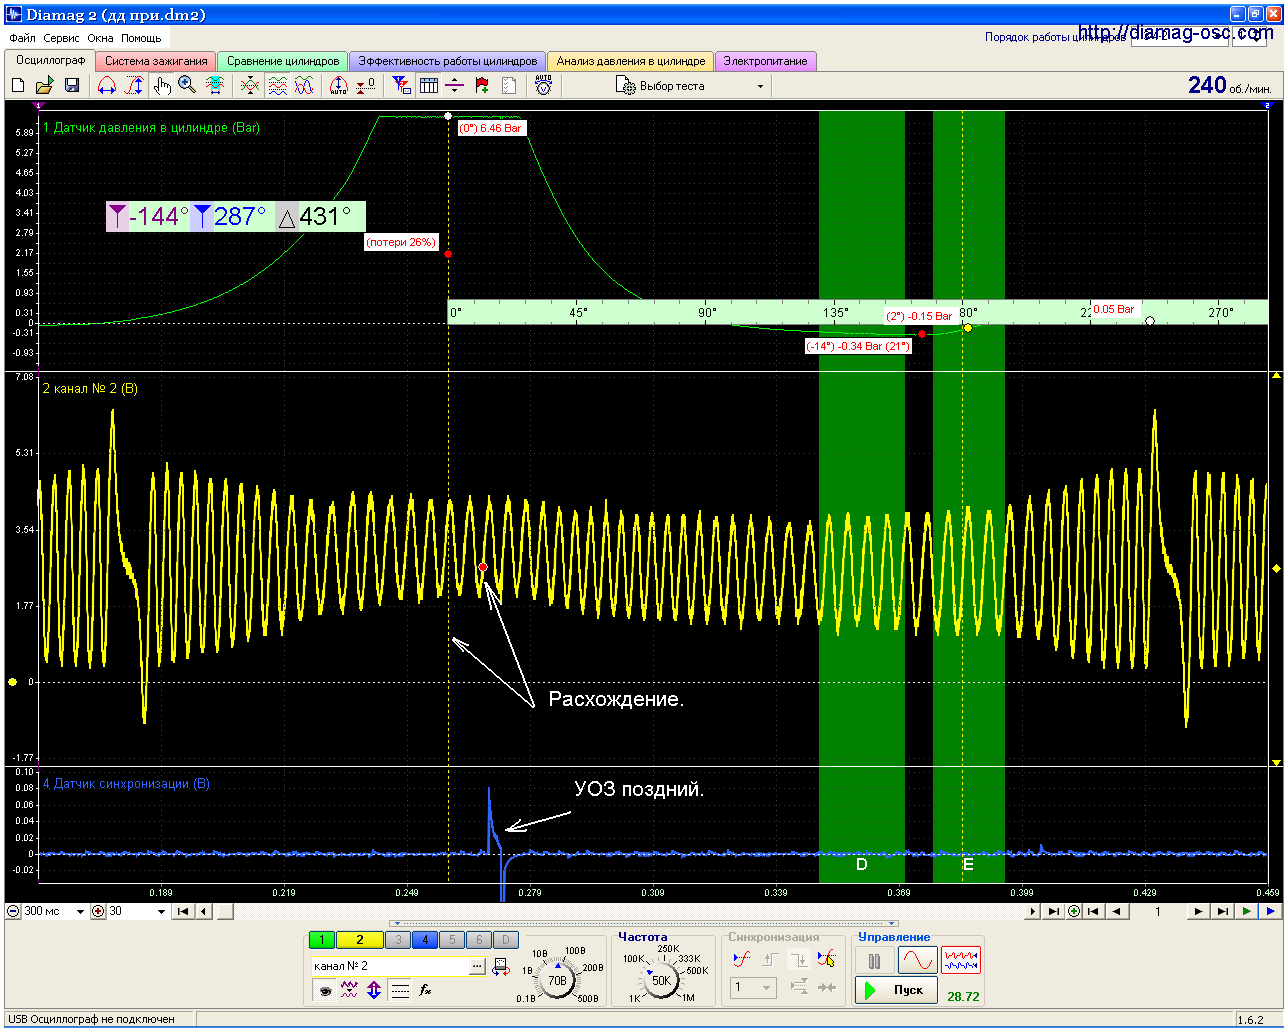
Task: Toggle disabled channel 3 button
Action: tap(398, 940)
